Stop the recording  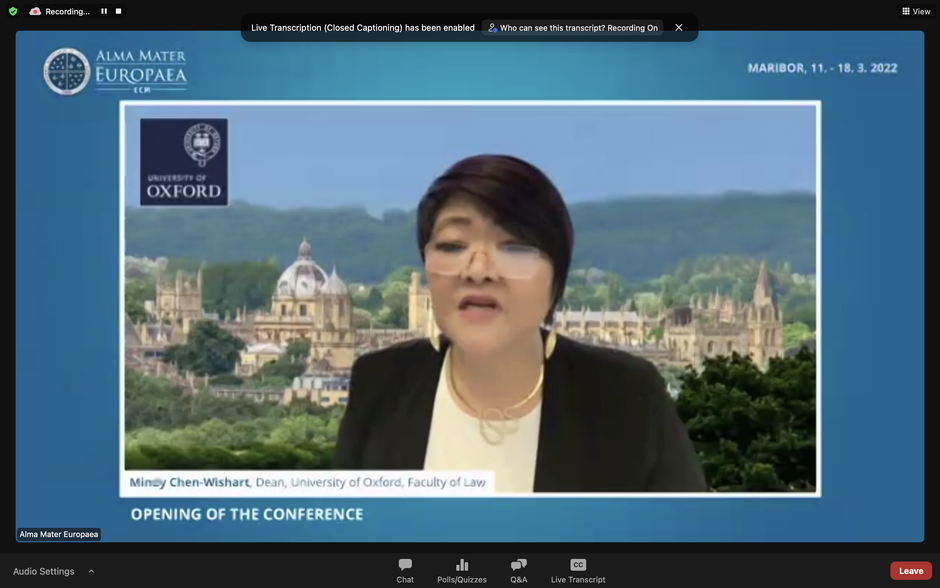click(x=118, y=11)
